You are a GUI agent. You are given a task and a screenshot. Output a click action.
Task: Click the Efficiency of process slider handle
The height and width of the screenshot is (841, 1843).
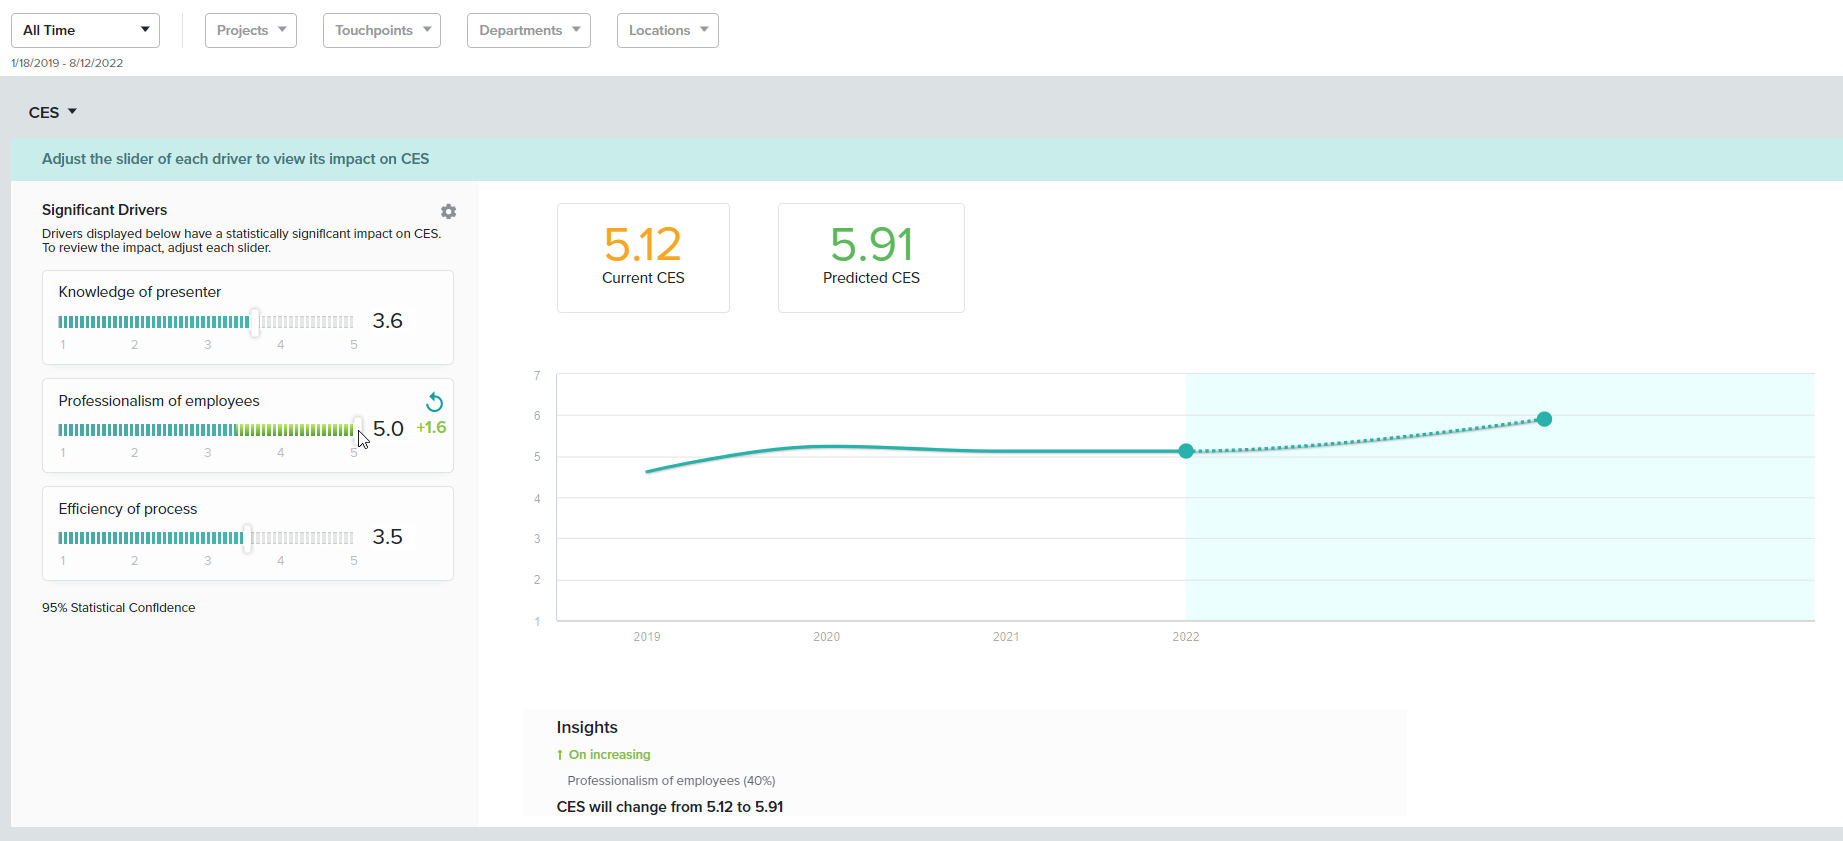[x=248, y=538]
